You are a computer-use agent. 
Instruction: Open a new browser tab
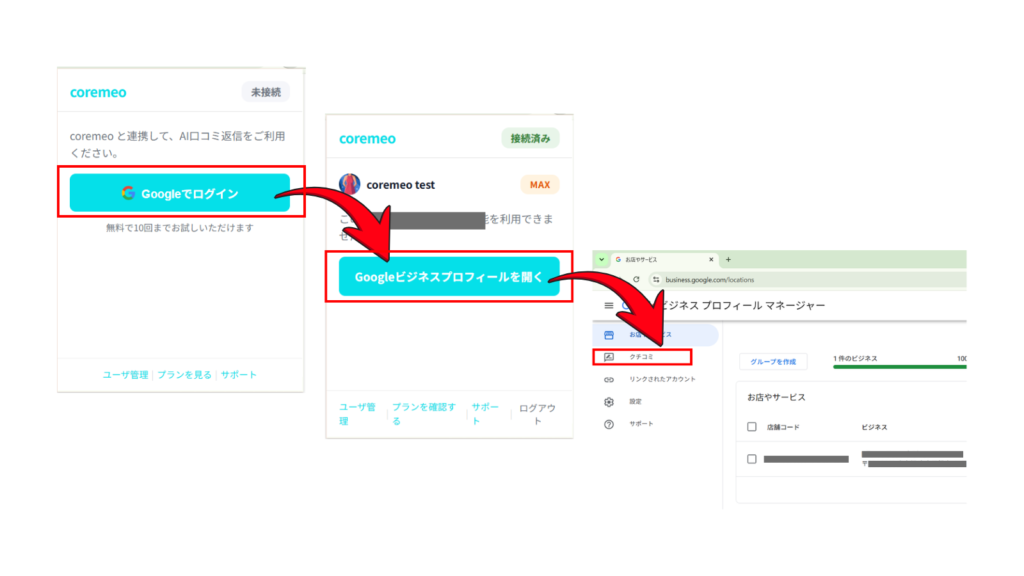click(728, 259)
